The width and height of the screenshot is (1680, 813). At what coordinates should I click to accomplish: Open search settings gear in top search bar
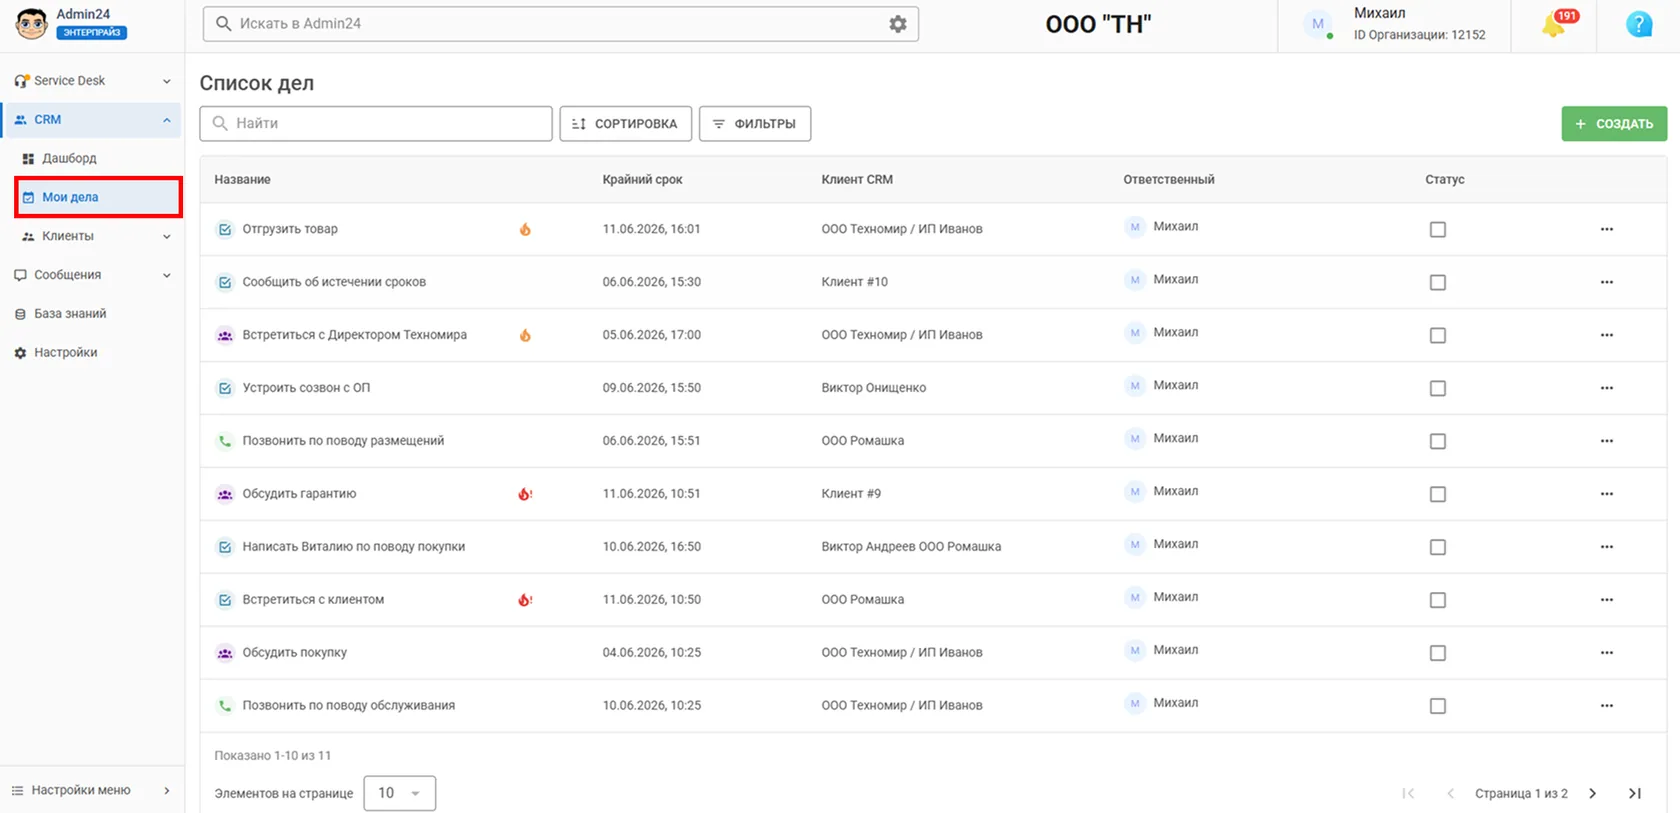898,24
